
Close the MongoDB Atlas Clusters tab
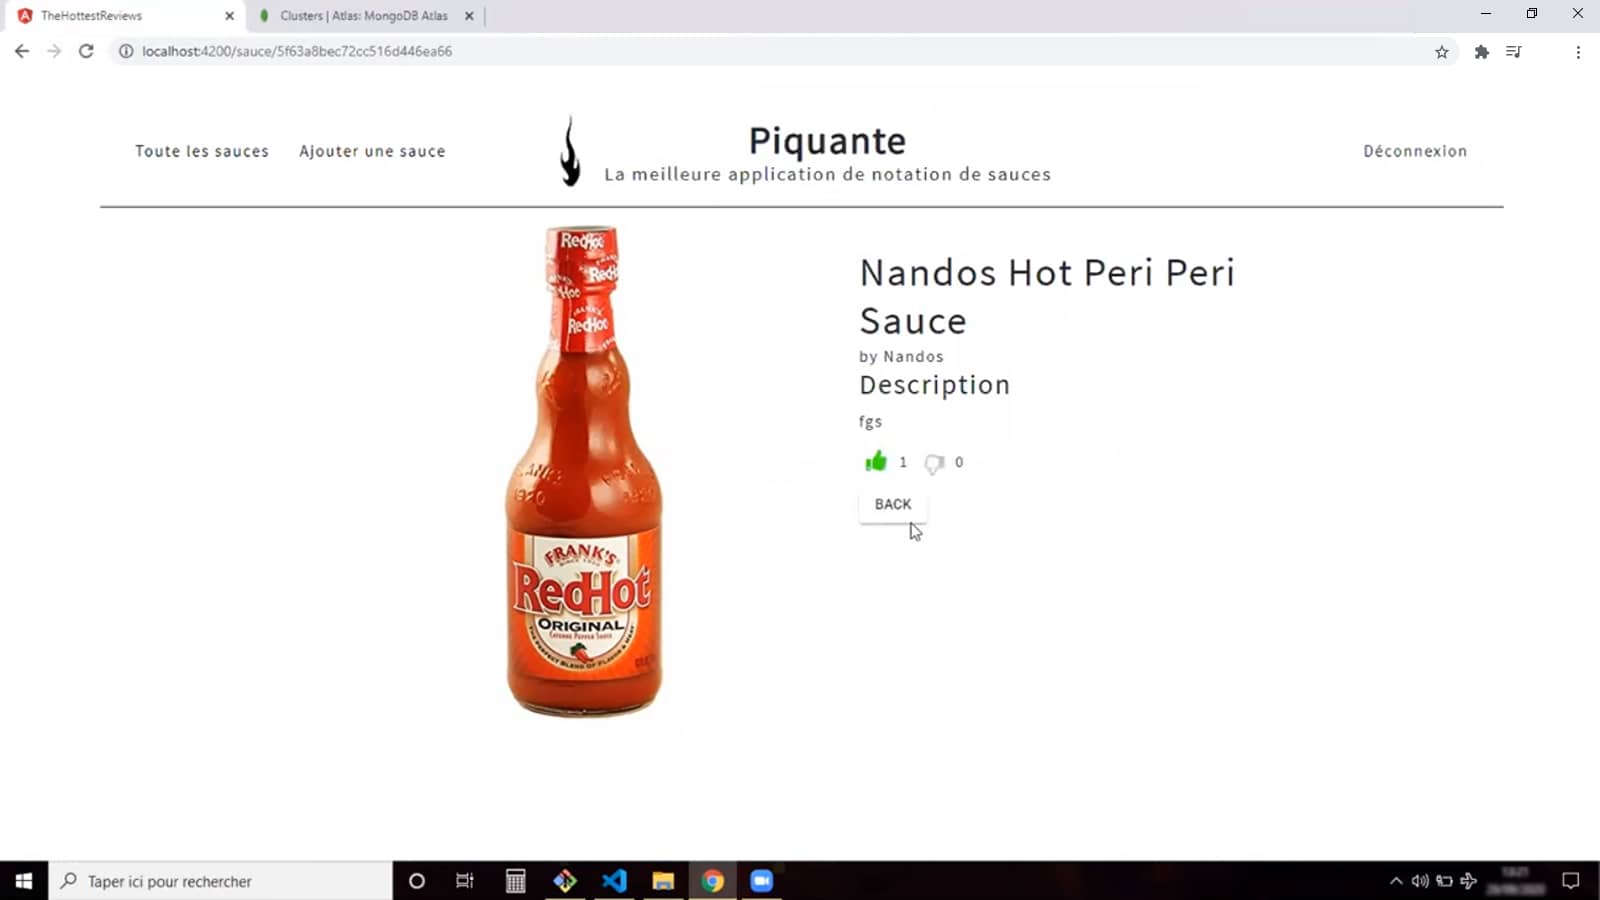click(469, 16)
